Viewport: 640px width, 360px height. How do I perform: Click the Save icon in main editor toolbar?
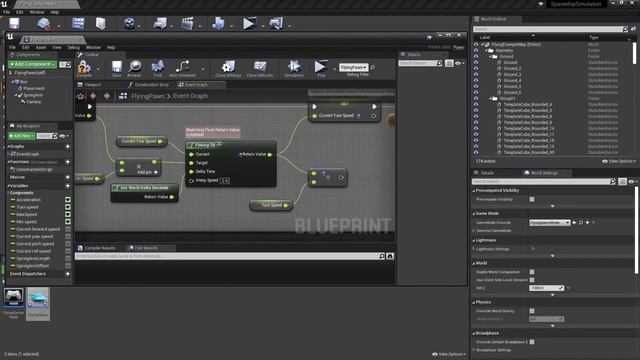click(14, 23)
